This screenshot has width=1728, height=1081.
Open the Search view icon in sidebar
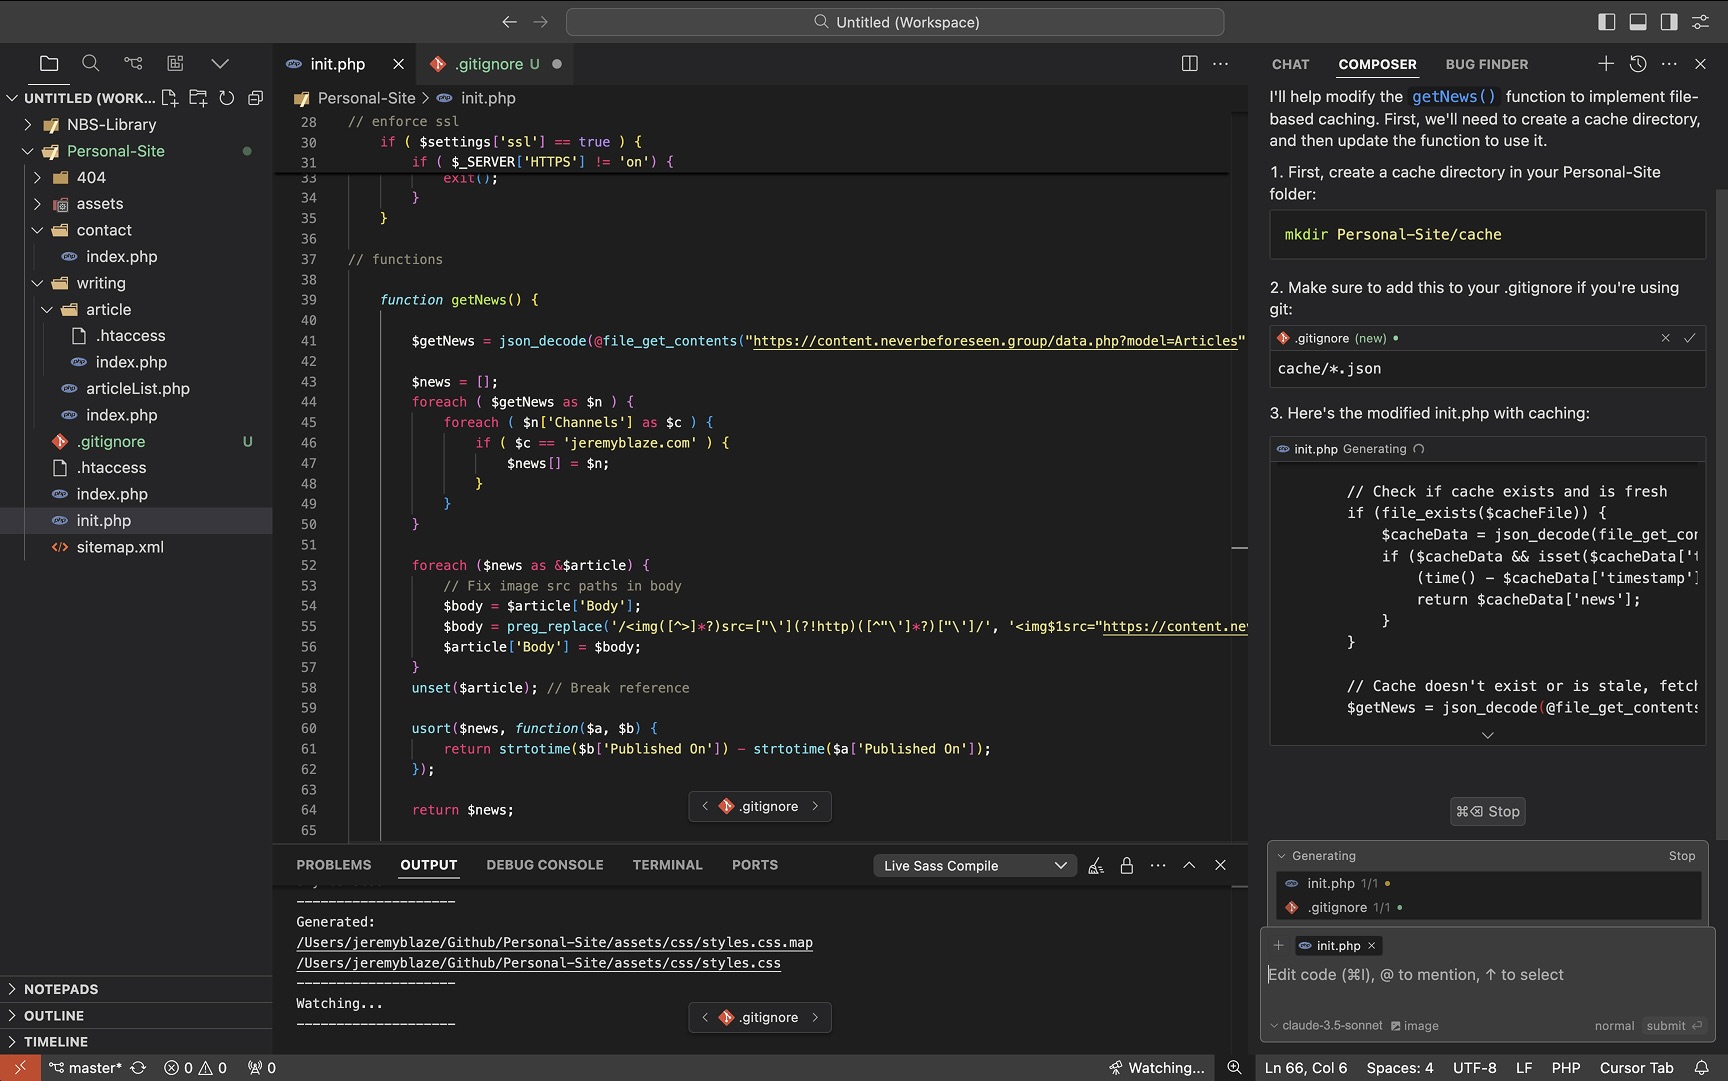(90, 64)
